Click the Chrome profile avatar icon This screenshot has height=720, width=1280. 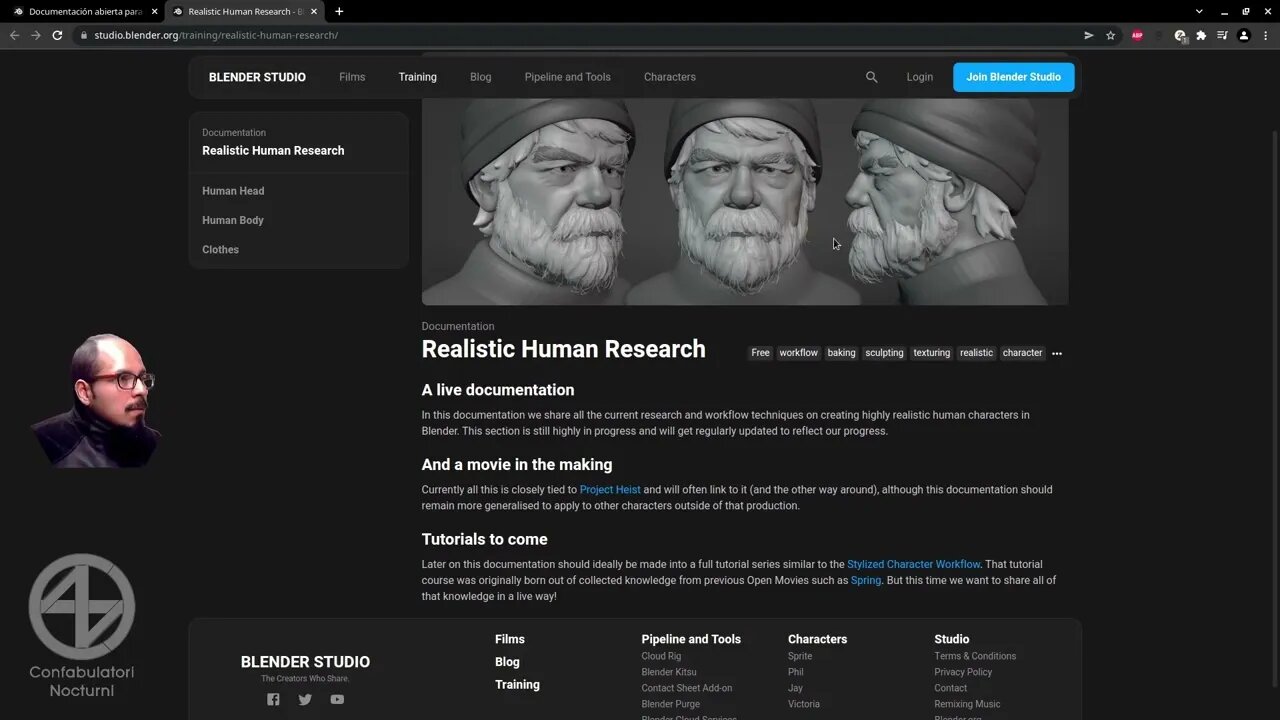pos(1244,35)
